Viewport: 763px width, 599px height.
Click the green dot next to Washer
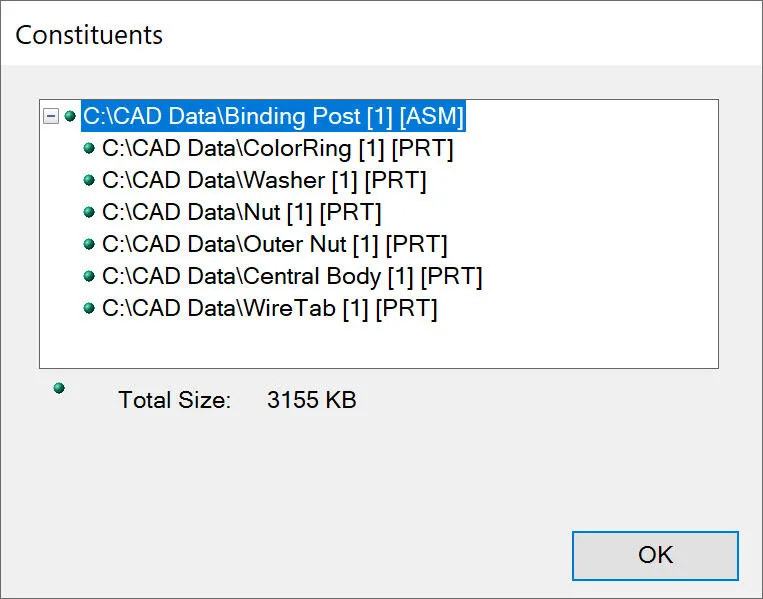point(89,180)
